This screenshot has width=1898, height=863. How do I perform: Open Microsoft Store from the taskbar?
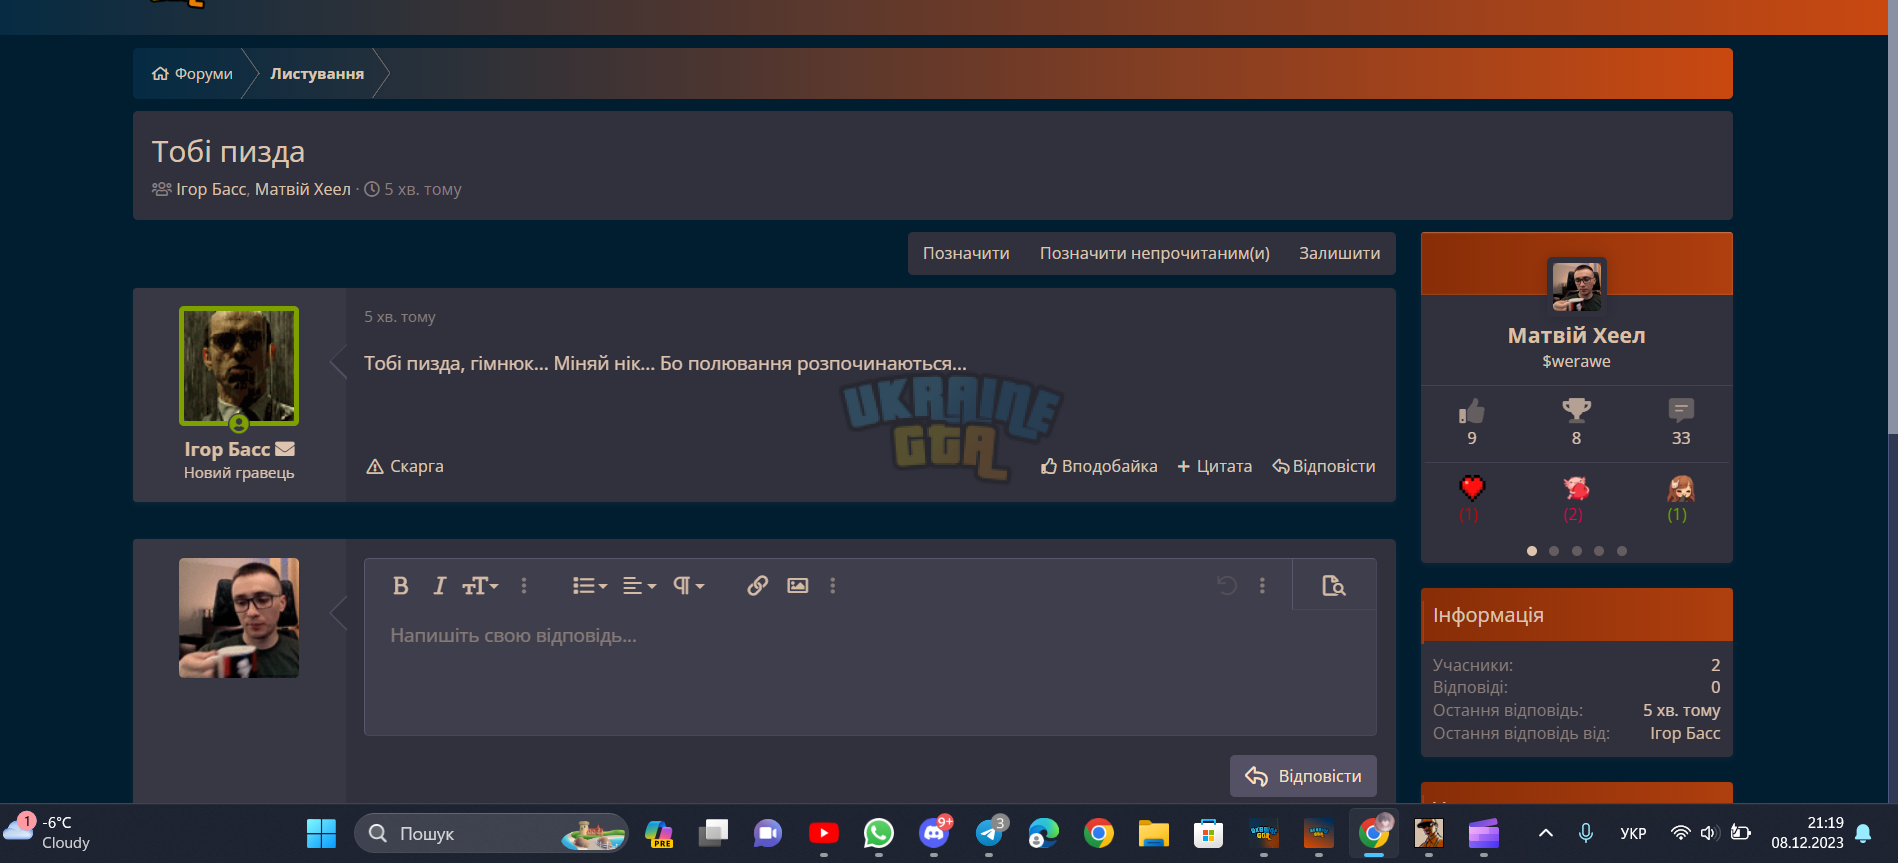tap(1209, 833)
